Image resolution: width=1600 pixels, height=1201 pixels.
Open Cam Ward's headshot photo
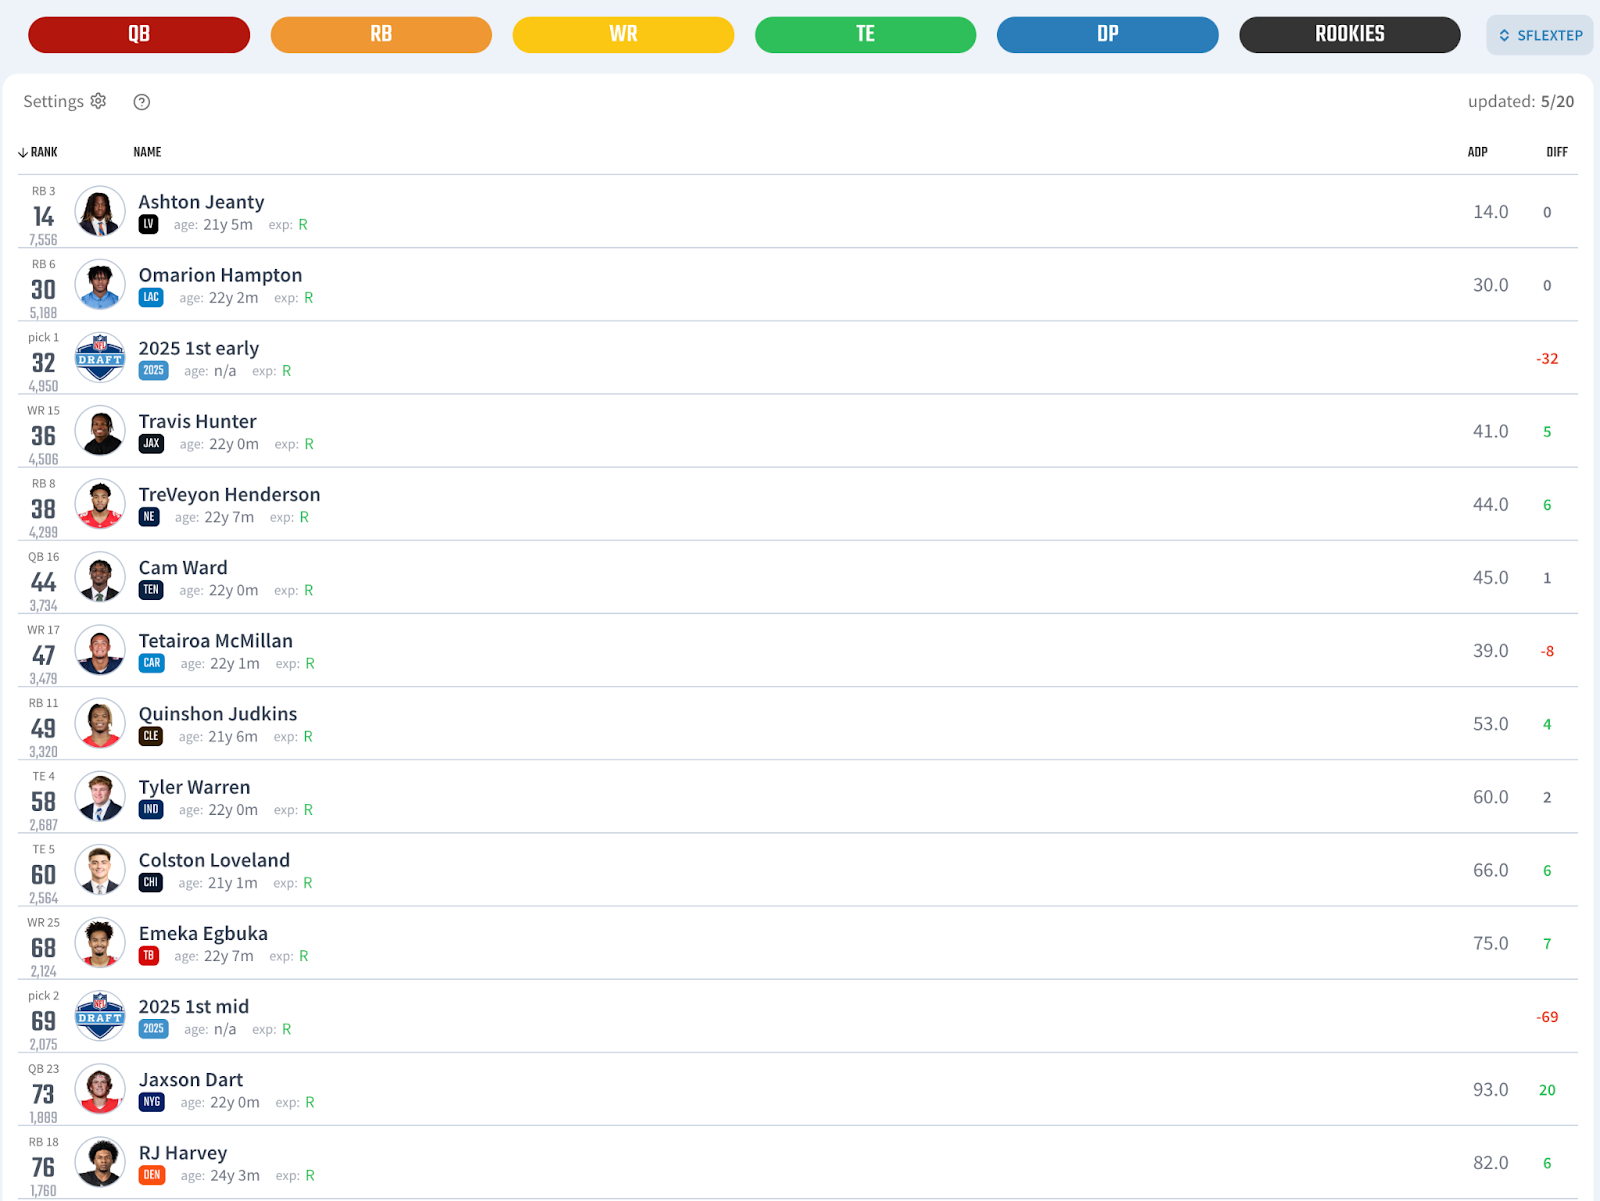click(100, 577)
